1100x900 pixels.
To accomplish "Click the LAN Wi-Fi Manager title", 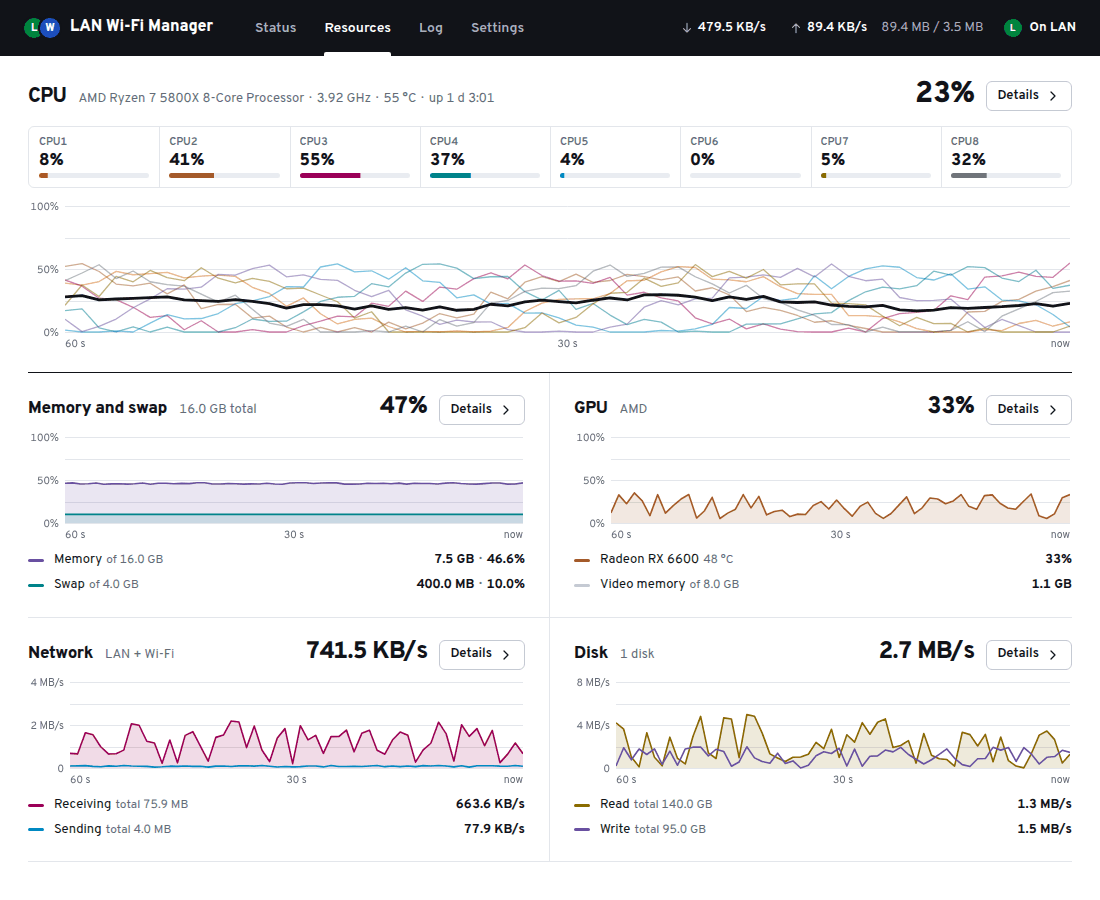I will point(141,26).
